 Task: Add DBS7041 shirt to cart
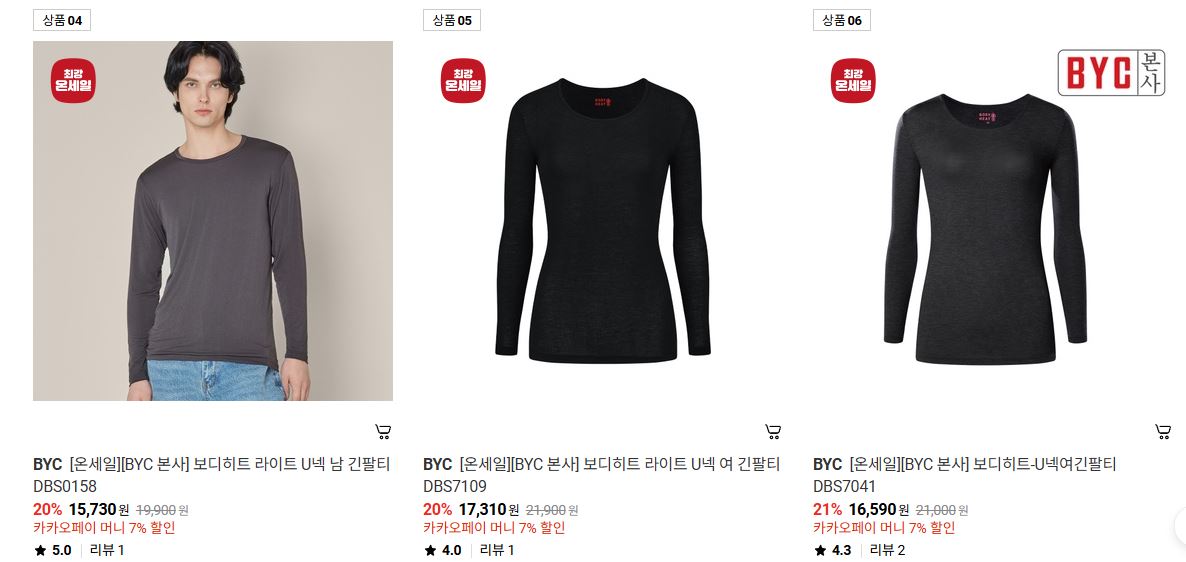coord(1163,432)
